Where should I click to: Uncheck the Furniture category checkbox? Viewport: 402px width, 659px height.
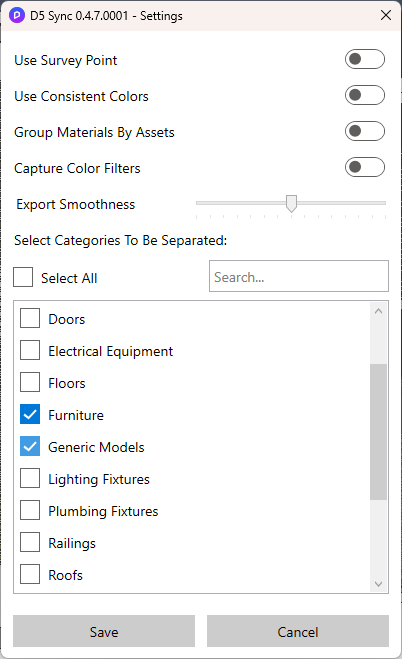[x=30, y=414]
